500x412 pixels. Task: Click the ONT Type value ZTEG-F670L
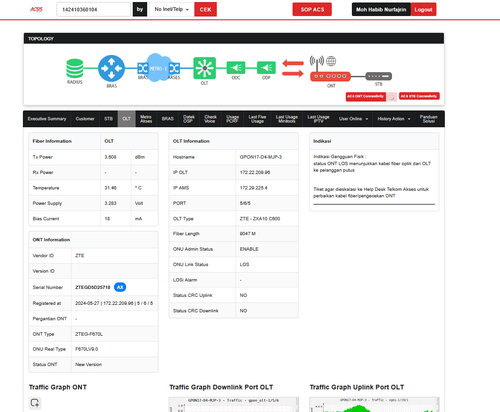[89, 334]
